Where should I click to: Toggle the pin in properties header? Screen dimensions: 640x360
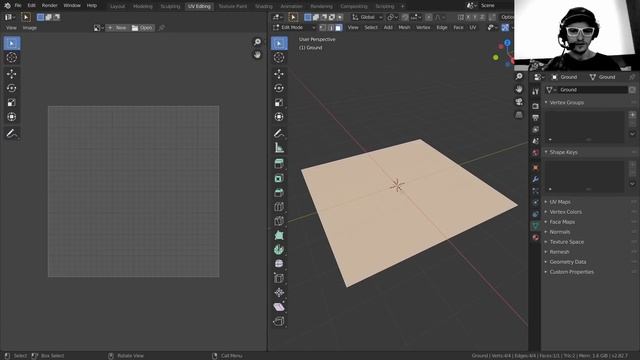pos(632,77)
